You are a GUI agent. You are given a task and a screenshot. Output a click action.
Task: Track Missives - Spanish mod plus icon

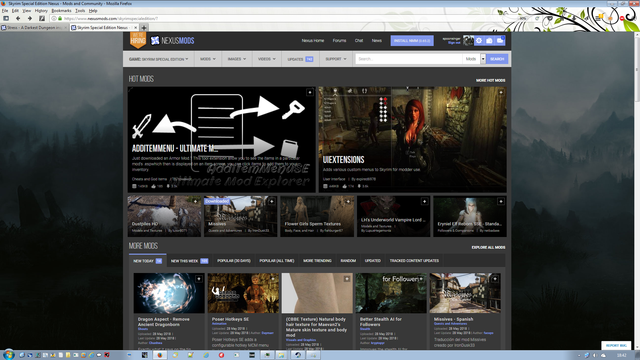click(x=495, y=279)
